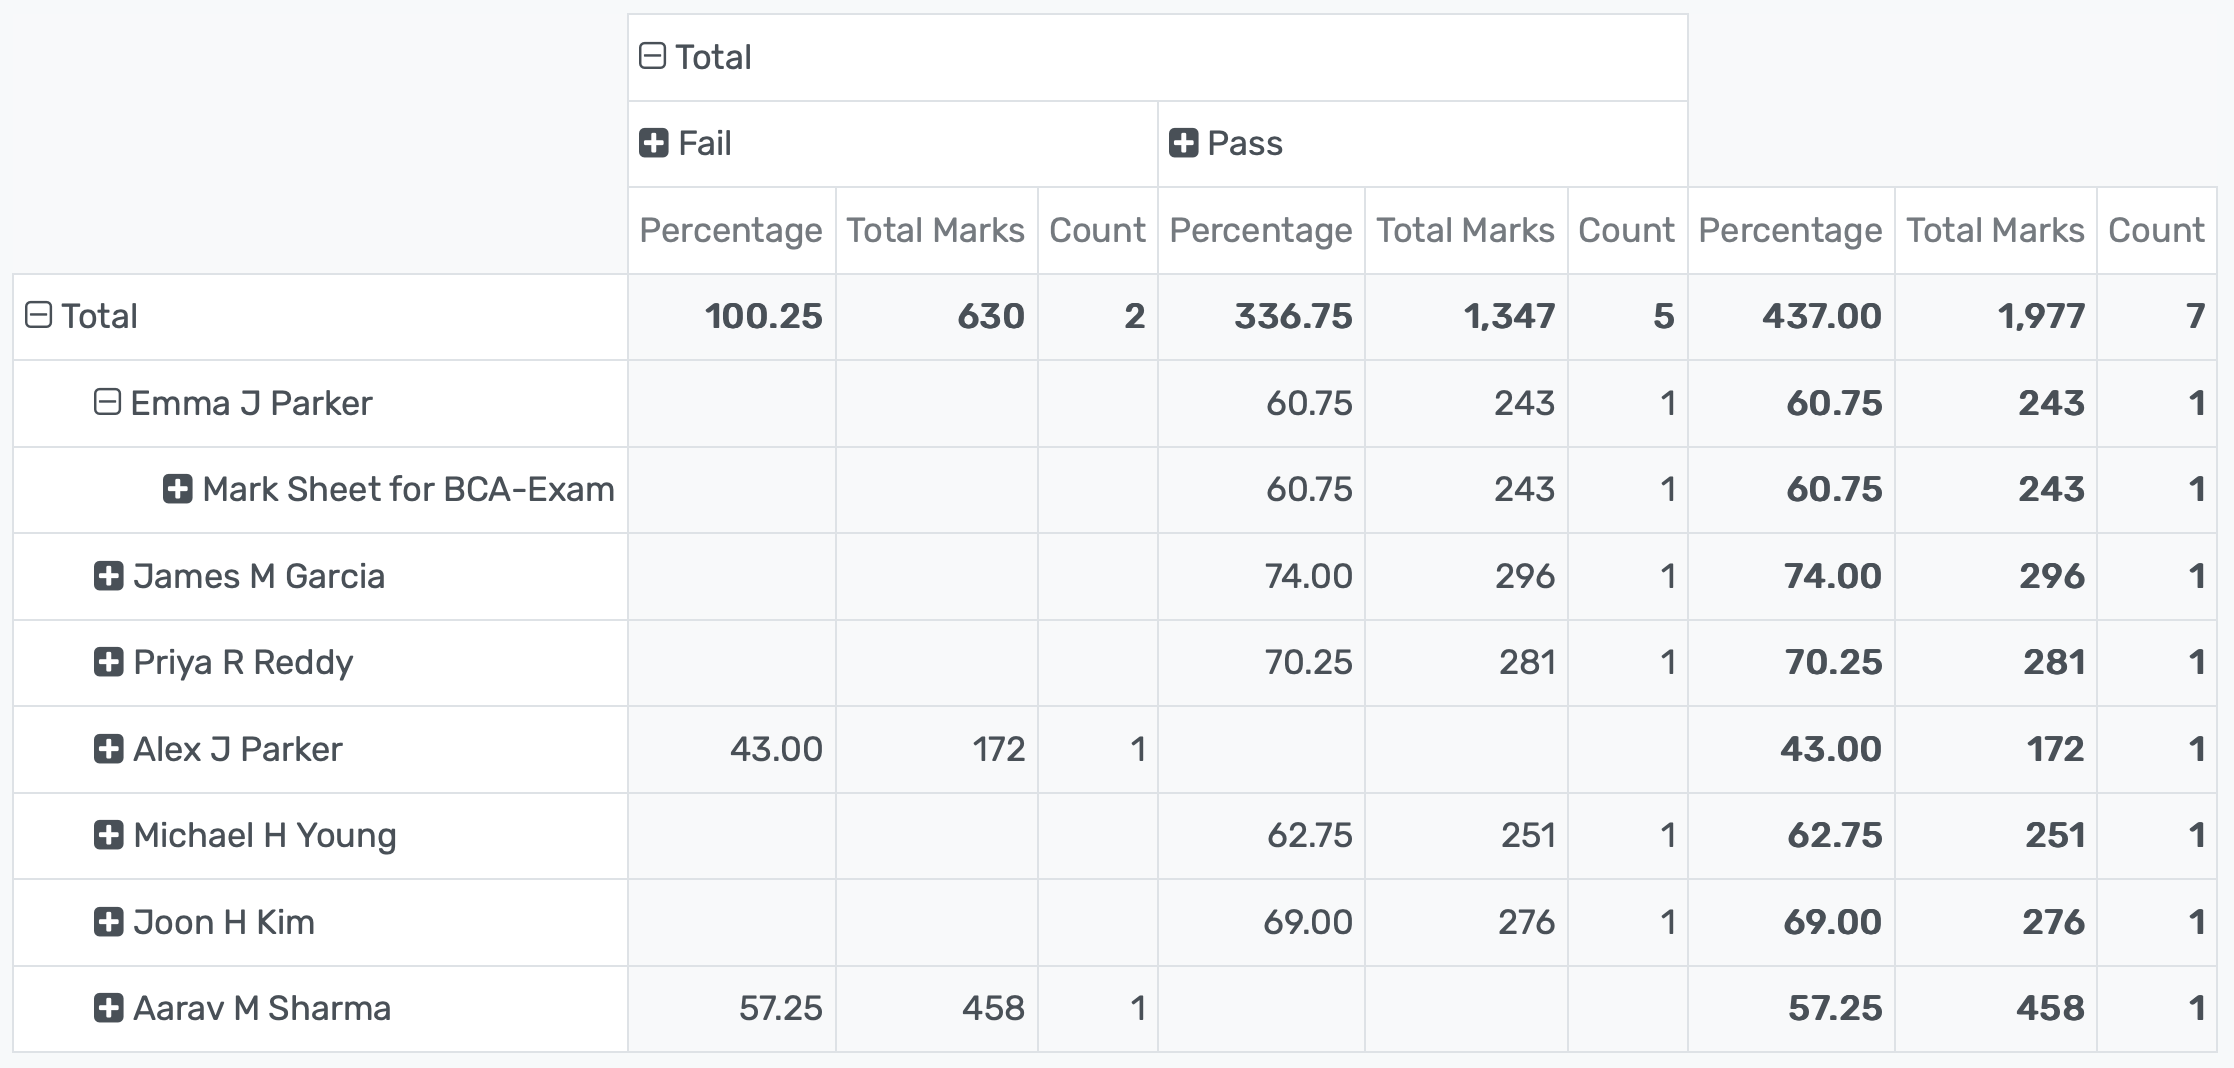Screen dimensions: 2234x1068
Task: Select the Total Marks header under Fail
Action: [x=935, y=230]
